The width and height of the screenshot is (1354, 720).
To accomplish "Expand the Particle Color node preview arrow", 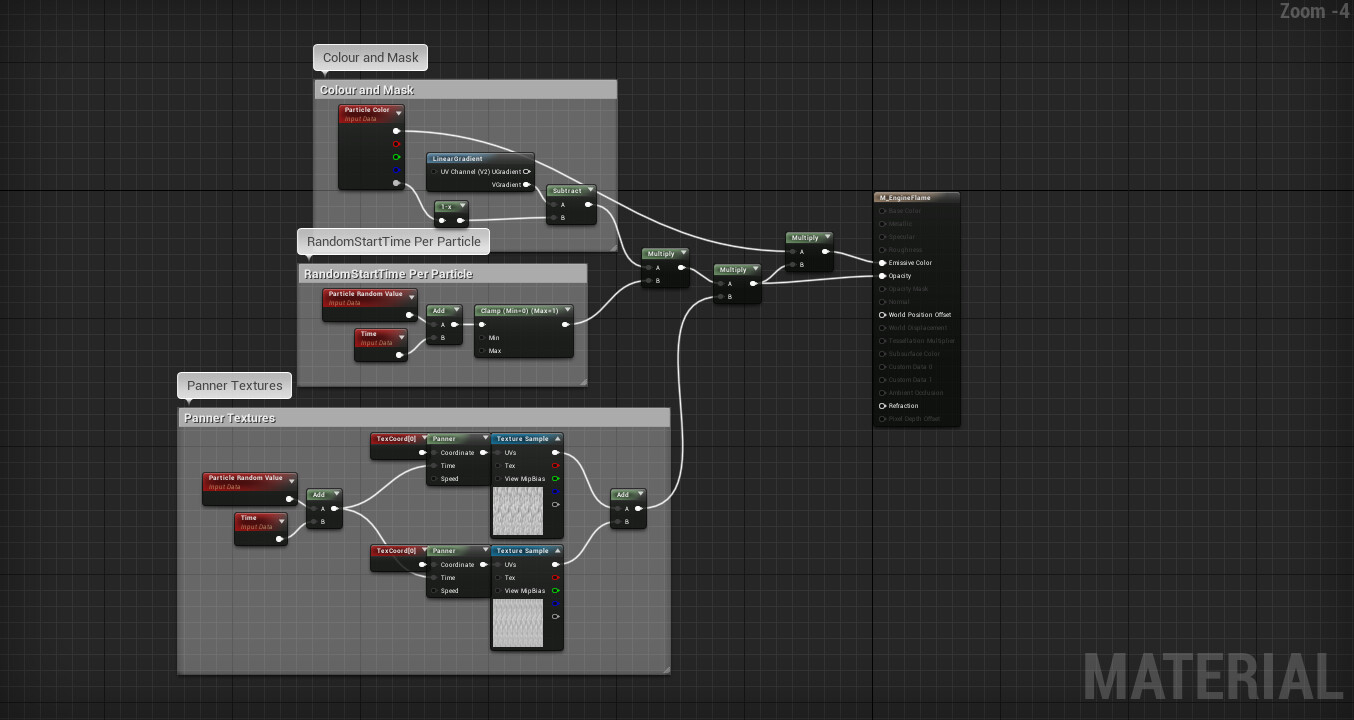I will 398,114.
